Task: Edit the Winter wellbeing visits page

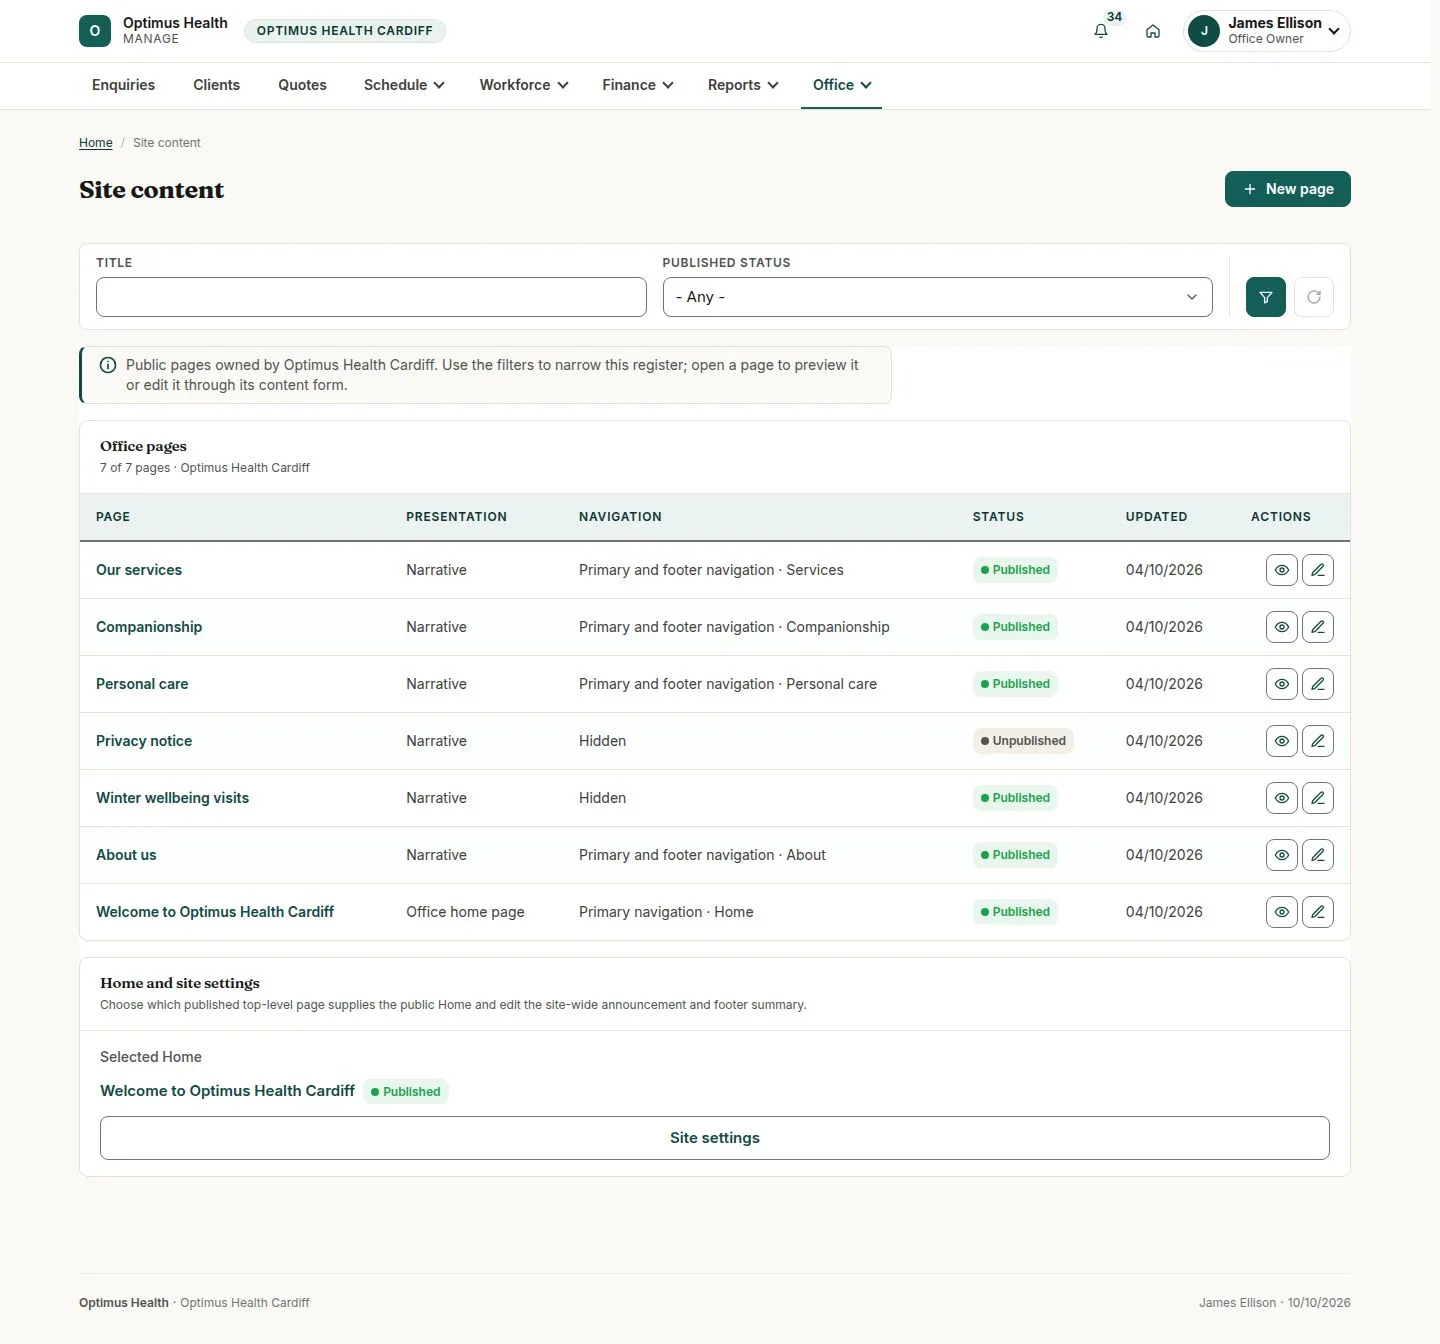Action: pos(1318,798)
